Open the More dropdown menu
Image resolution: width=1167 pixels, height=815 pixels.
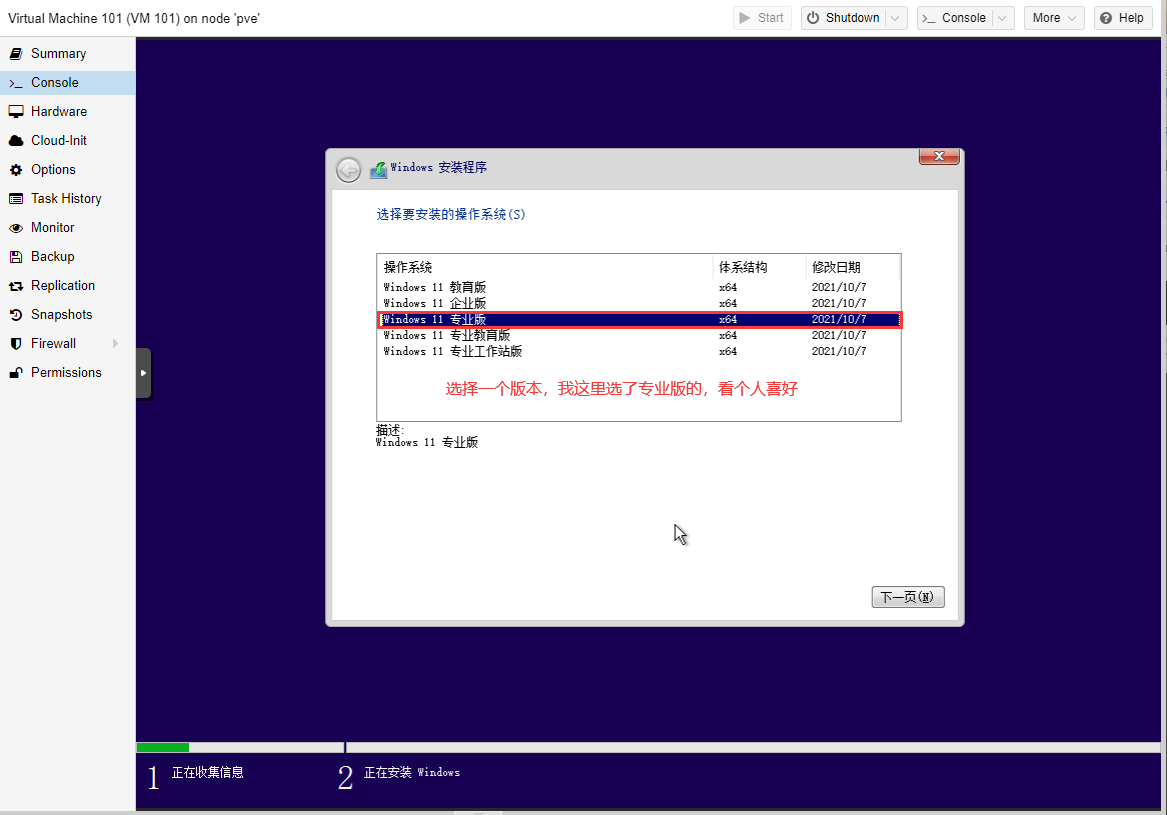pos(1054,18)
